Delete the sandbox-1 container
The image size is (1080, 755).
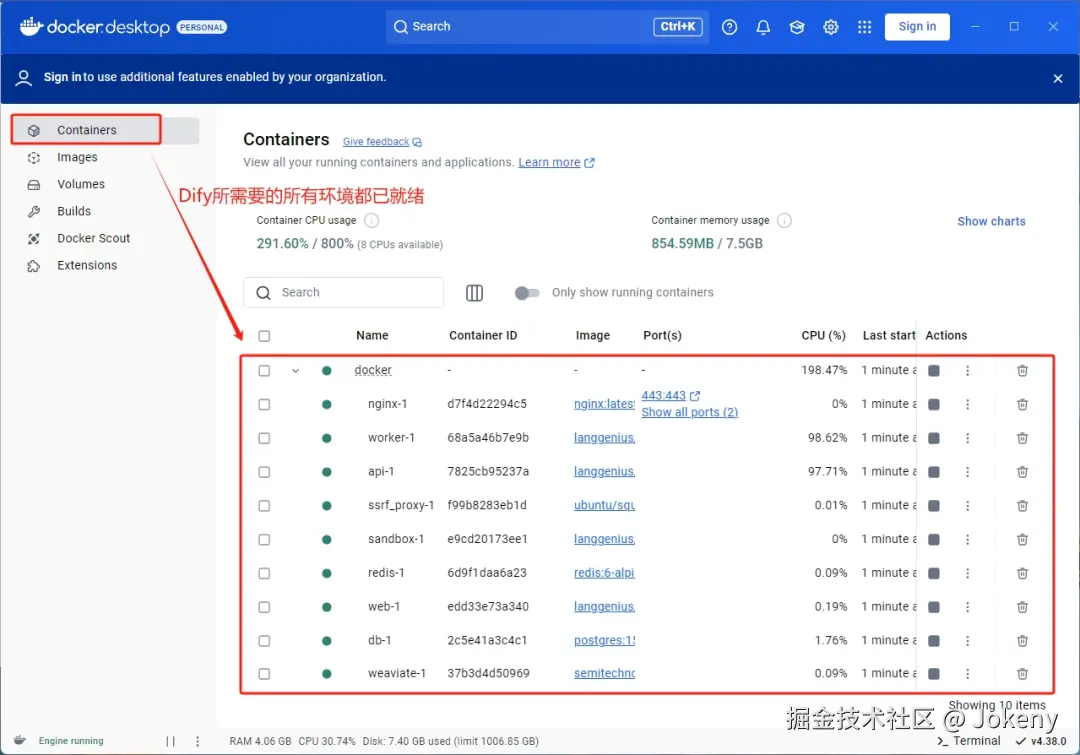click(x=1023, y=539)
